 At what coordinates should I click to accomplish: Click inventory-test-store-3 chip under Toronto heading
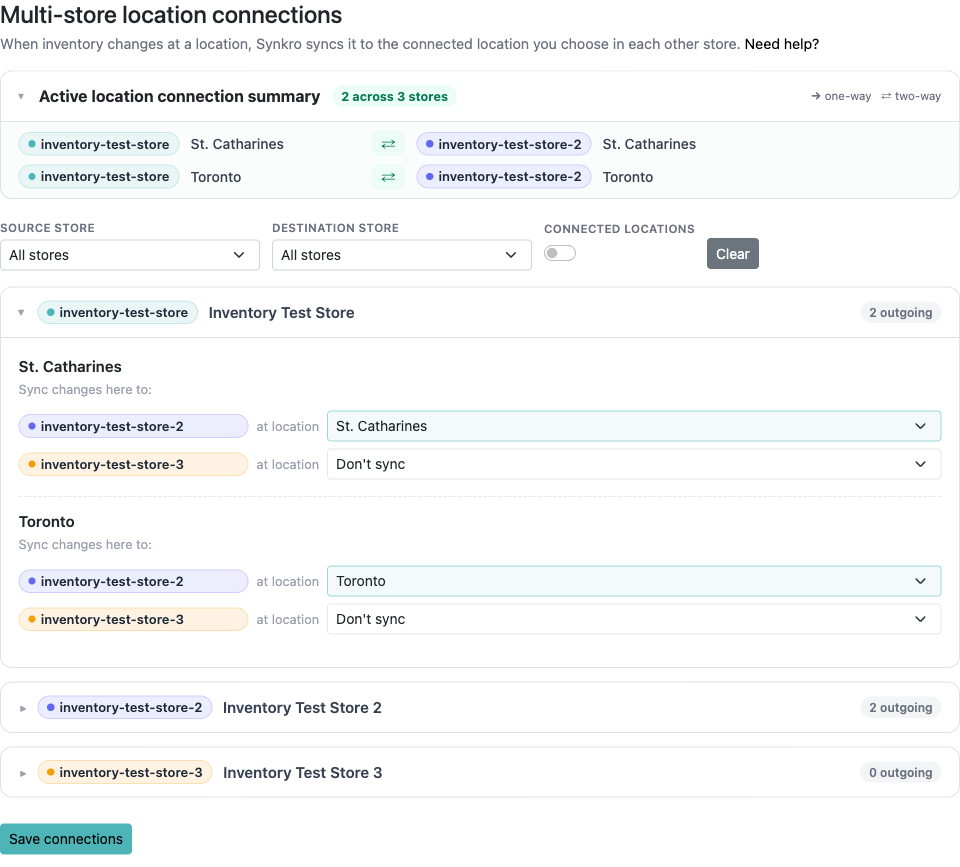(133, 619)
